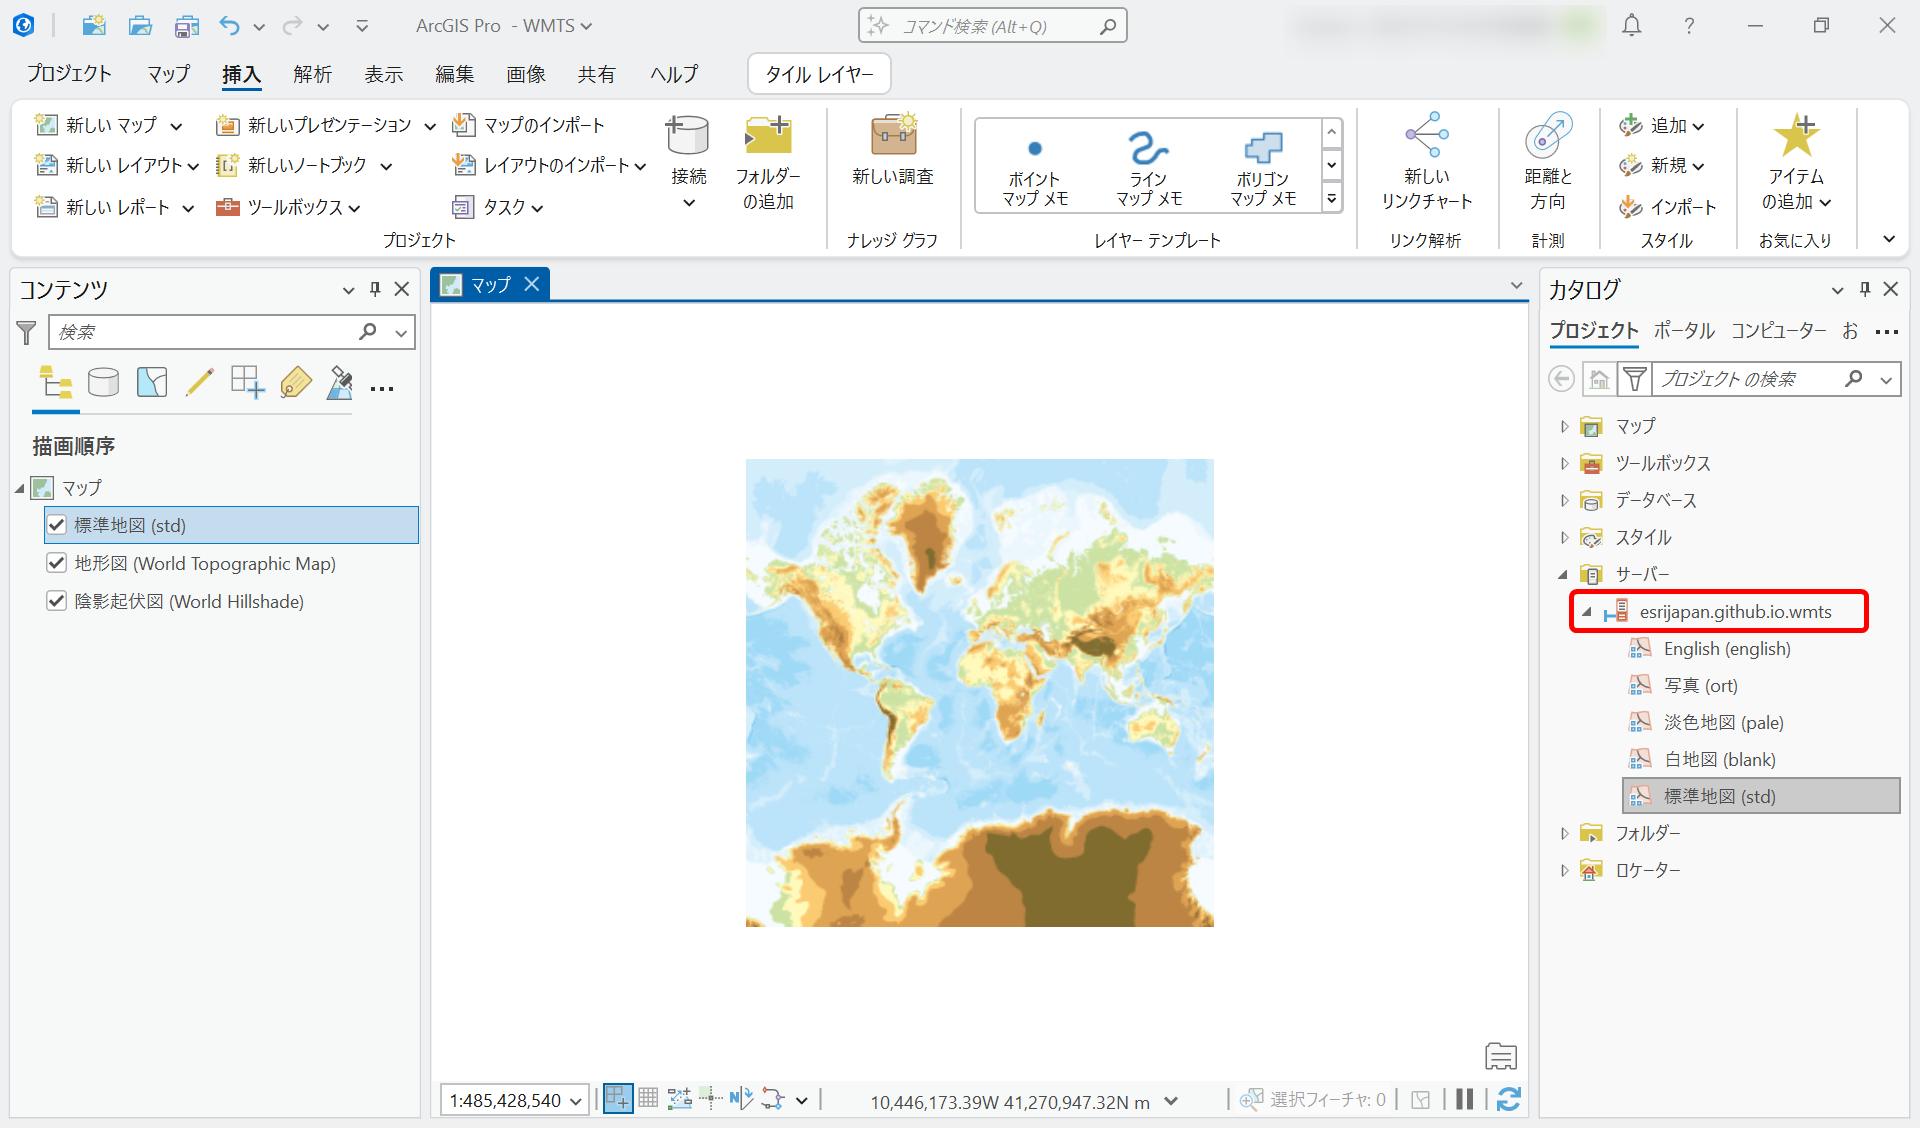Open the 解析 ribbon tab
Screen dimensions: 1920x1128
[x=312, y=74]
